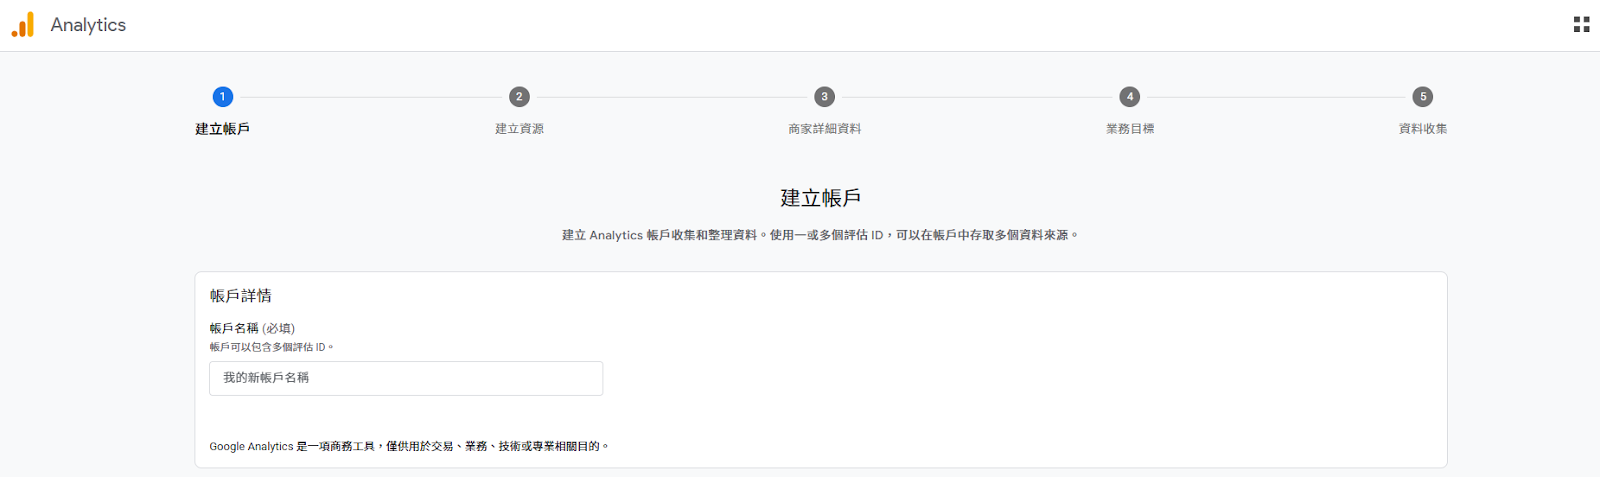Click the 建立帳戶 page heading

point(821,198)
